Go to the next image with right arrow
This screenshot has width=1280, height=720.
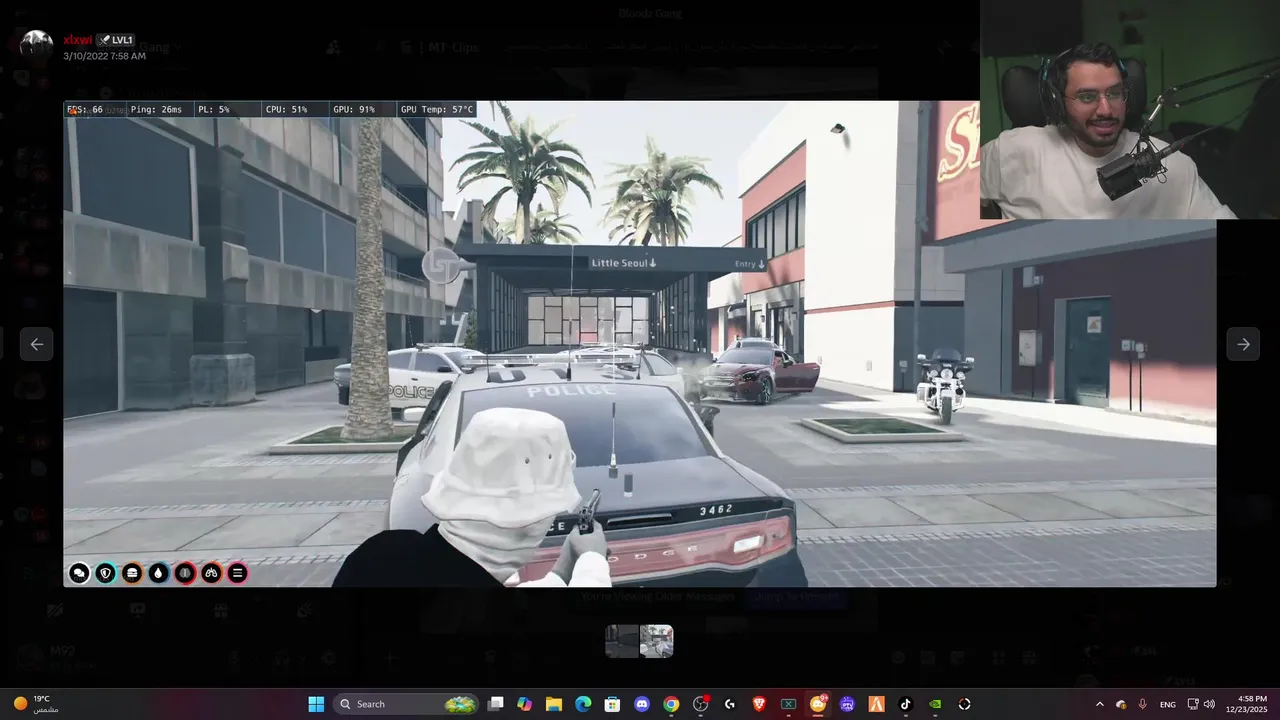point(1243,344)
